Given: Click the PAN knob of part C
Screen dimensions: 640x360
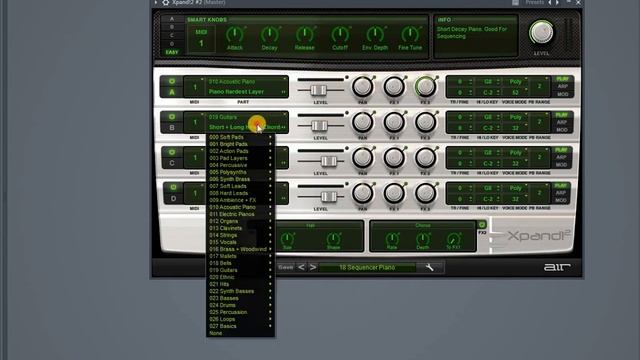Looking at the screenshot, I should [x=362, y=158].
